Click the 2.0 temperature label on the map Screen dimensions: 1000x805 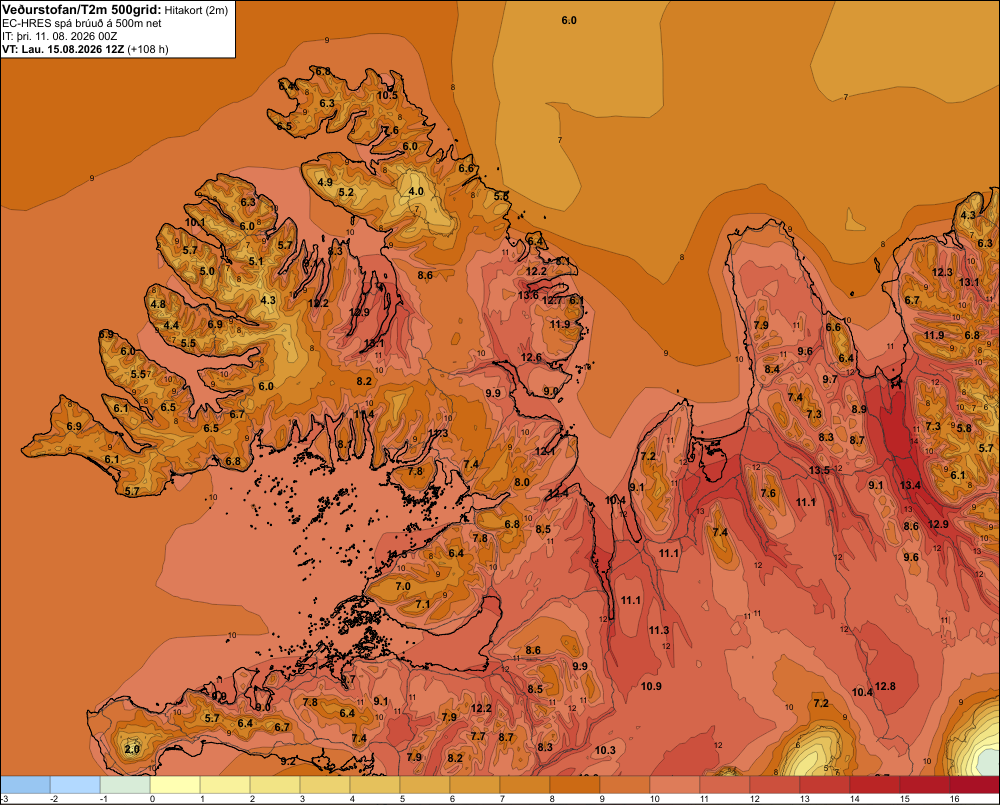[x=132, y=749]
